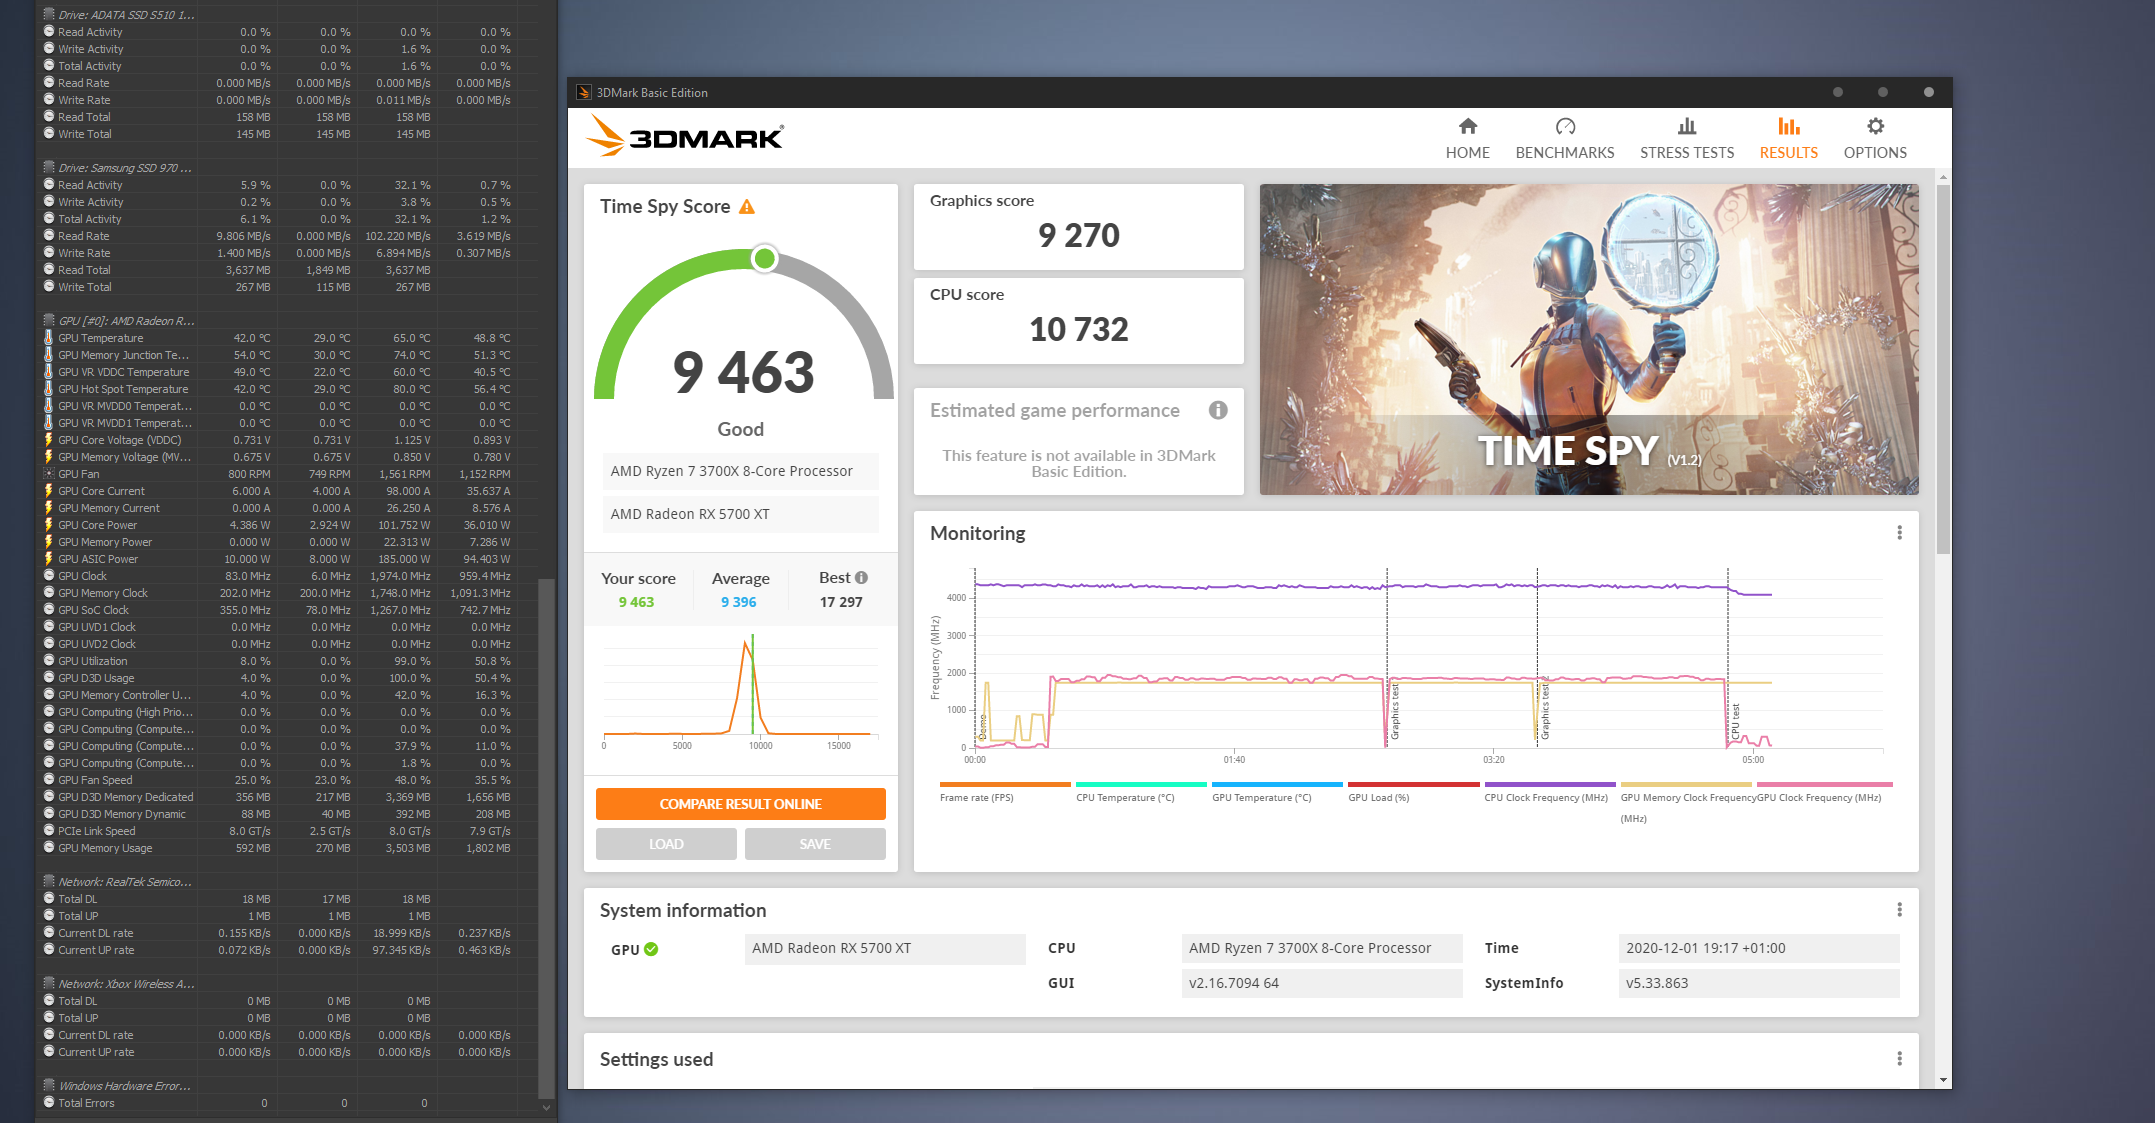
Task: Click the SAVE button
Action: pyautogui.click(x=815, y=844)
